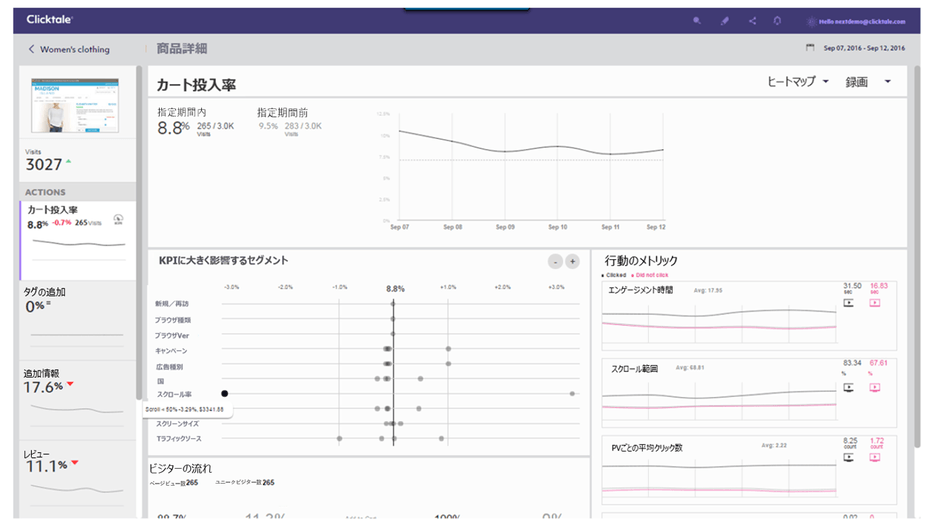
Task: Go back to Women's clothing
Action: tap(69, 49)
